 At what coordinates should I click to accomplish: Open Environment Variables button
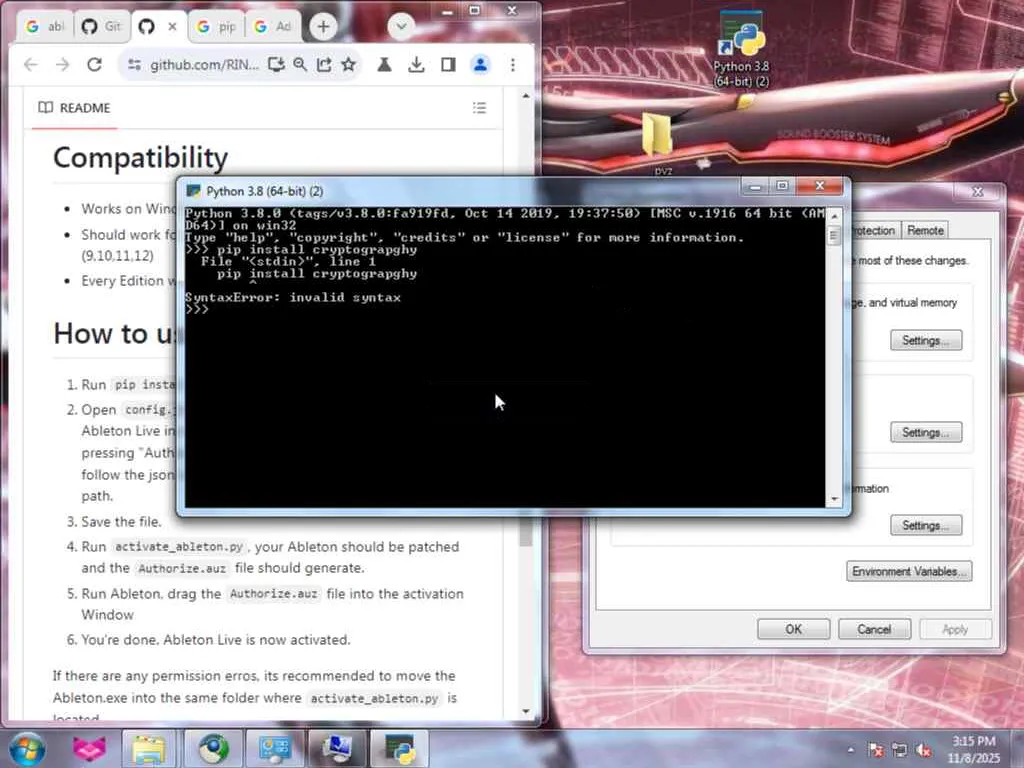point(908,571)
